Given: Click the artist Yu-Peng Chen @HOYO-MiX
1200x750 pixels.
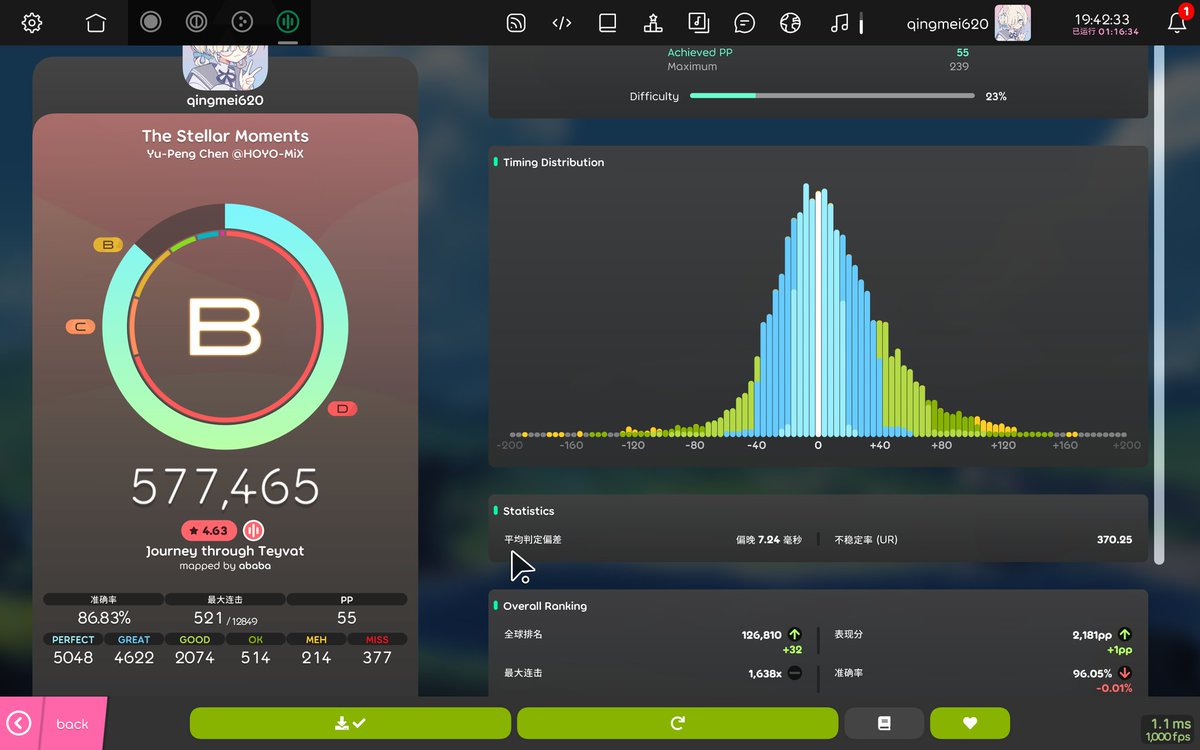Looking at the screenshot, I should pos(225,154).
